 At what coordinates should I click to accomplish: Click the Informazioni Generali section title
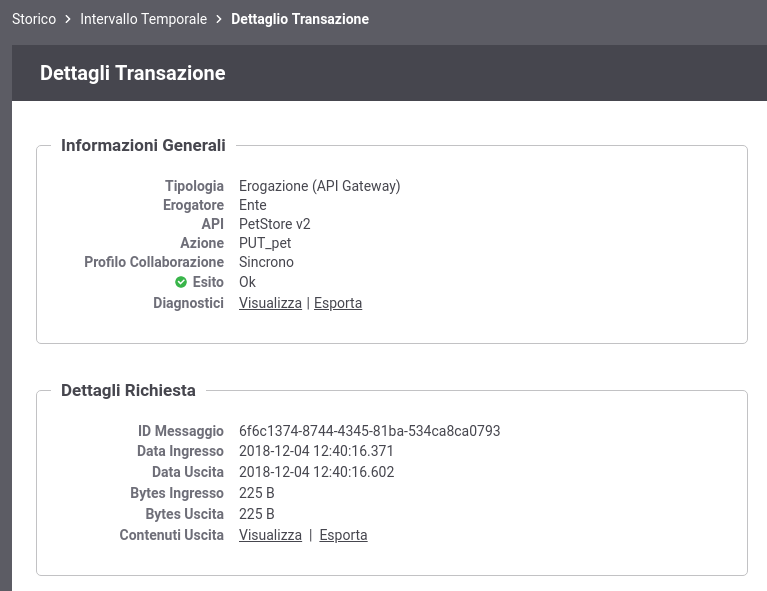click(x=143, y=145)
